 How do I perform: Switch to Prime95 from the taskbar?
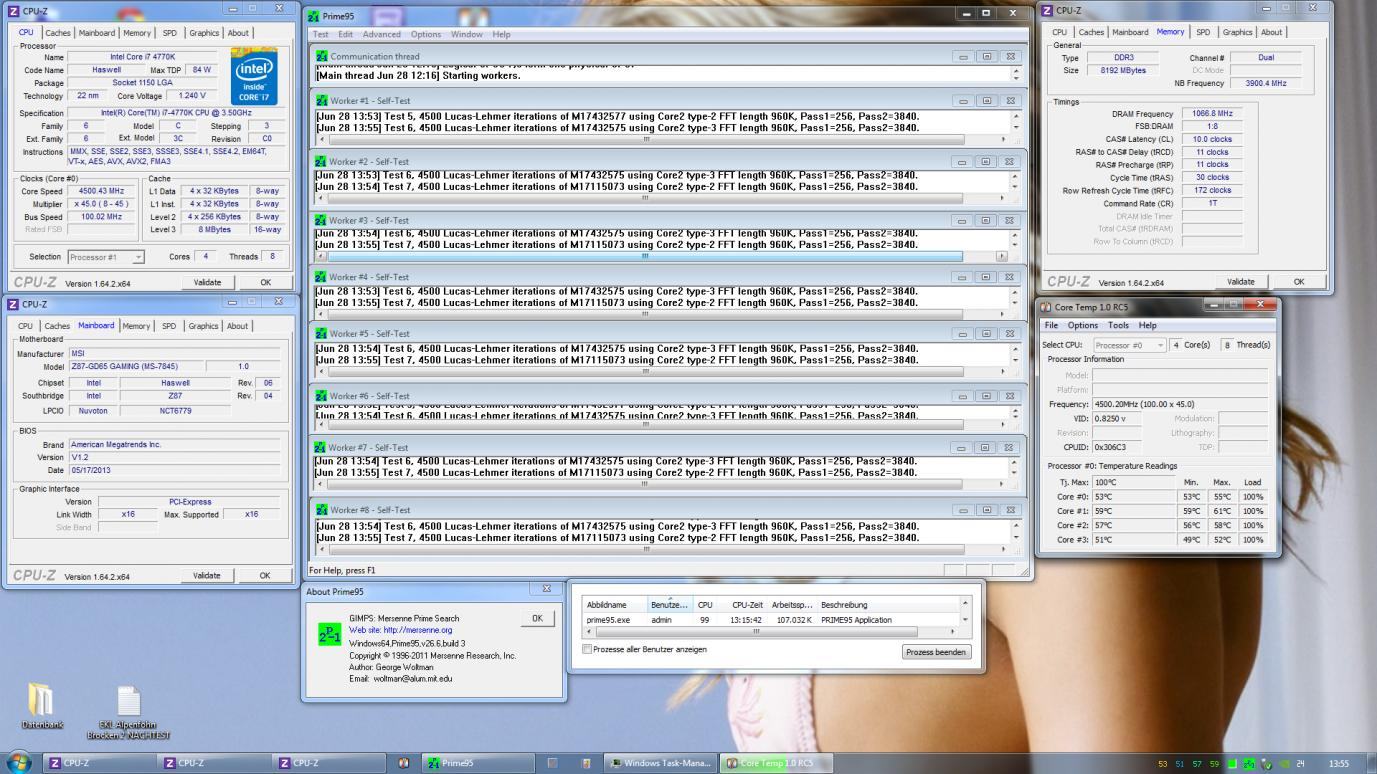[x=476, y=763]
